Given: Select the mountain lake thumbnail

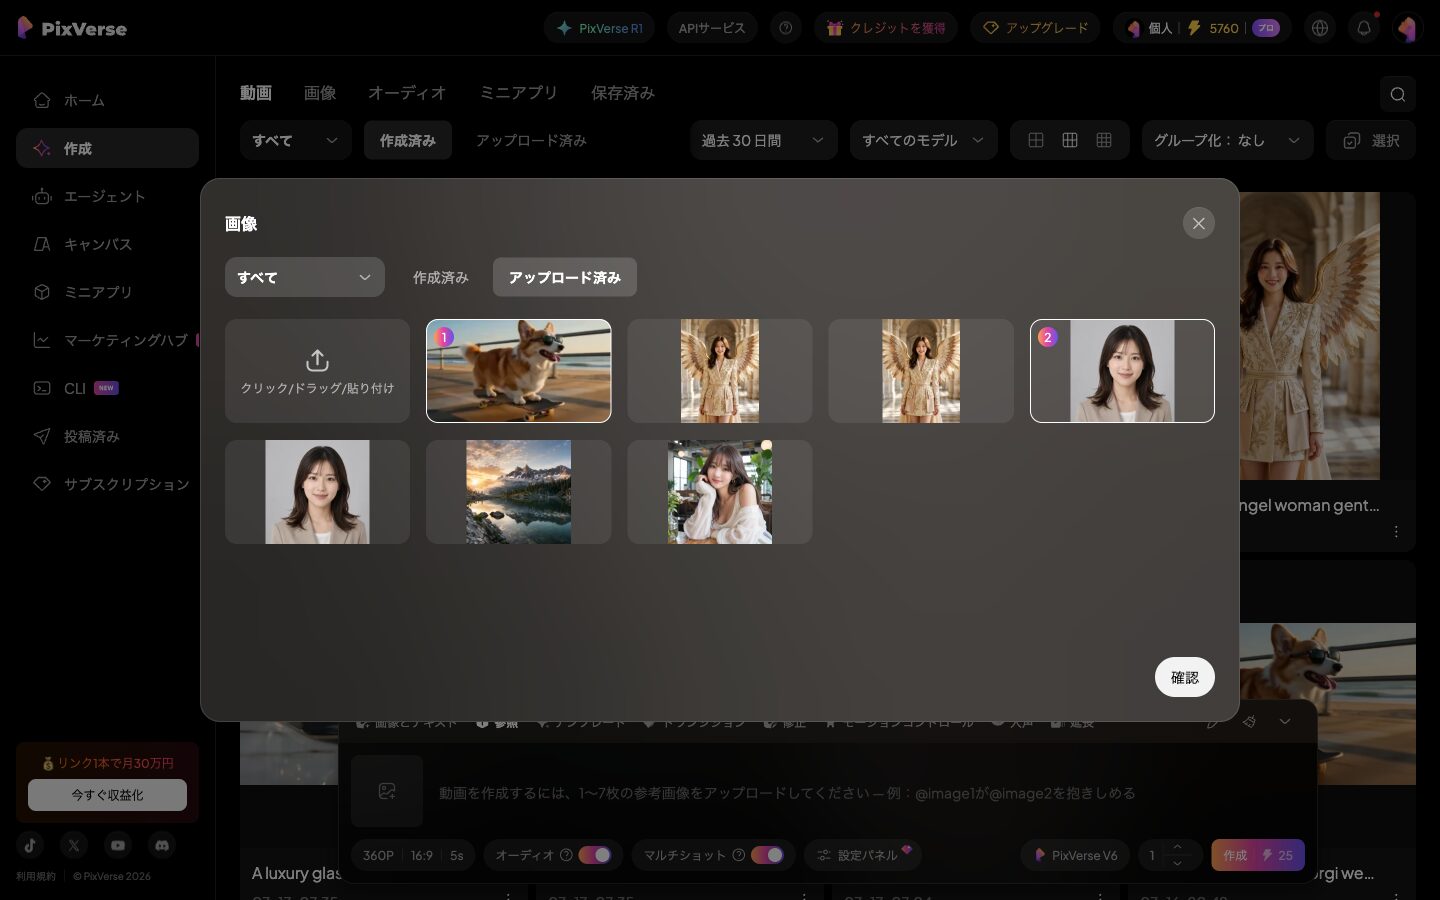Looking at the screenshot, I should tap(518, 492).
